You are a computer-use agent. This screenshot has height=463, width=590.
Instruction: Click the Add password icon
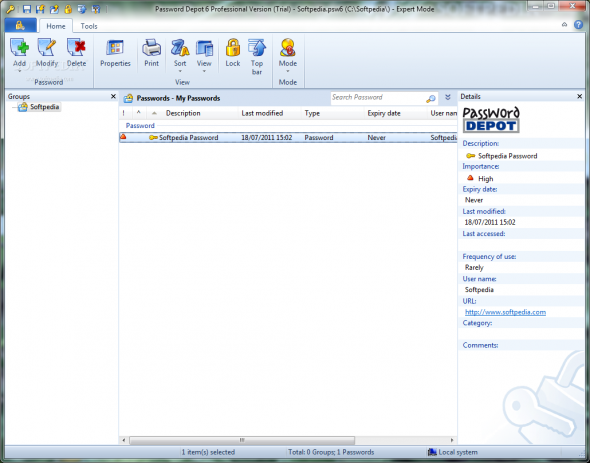pyautogui.click(x=20, y=48)
